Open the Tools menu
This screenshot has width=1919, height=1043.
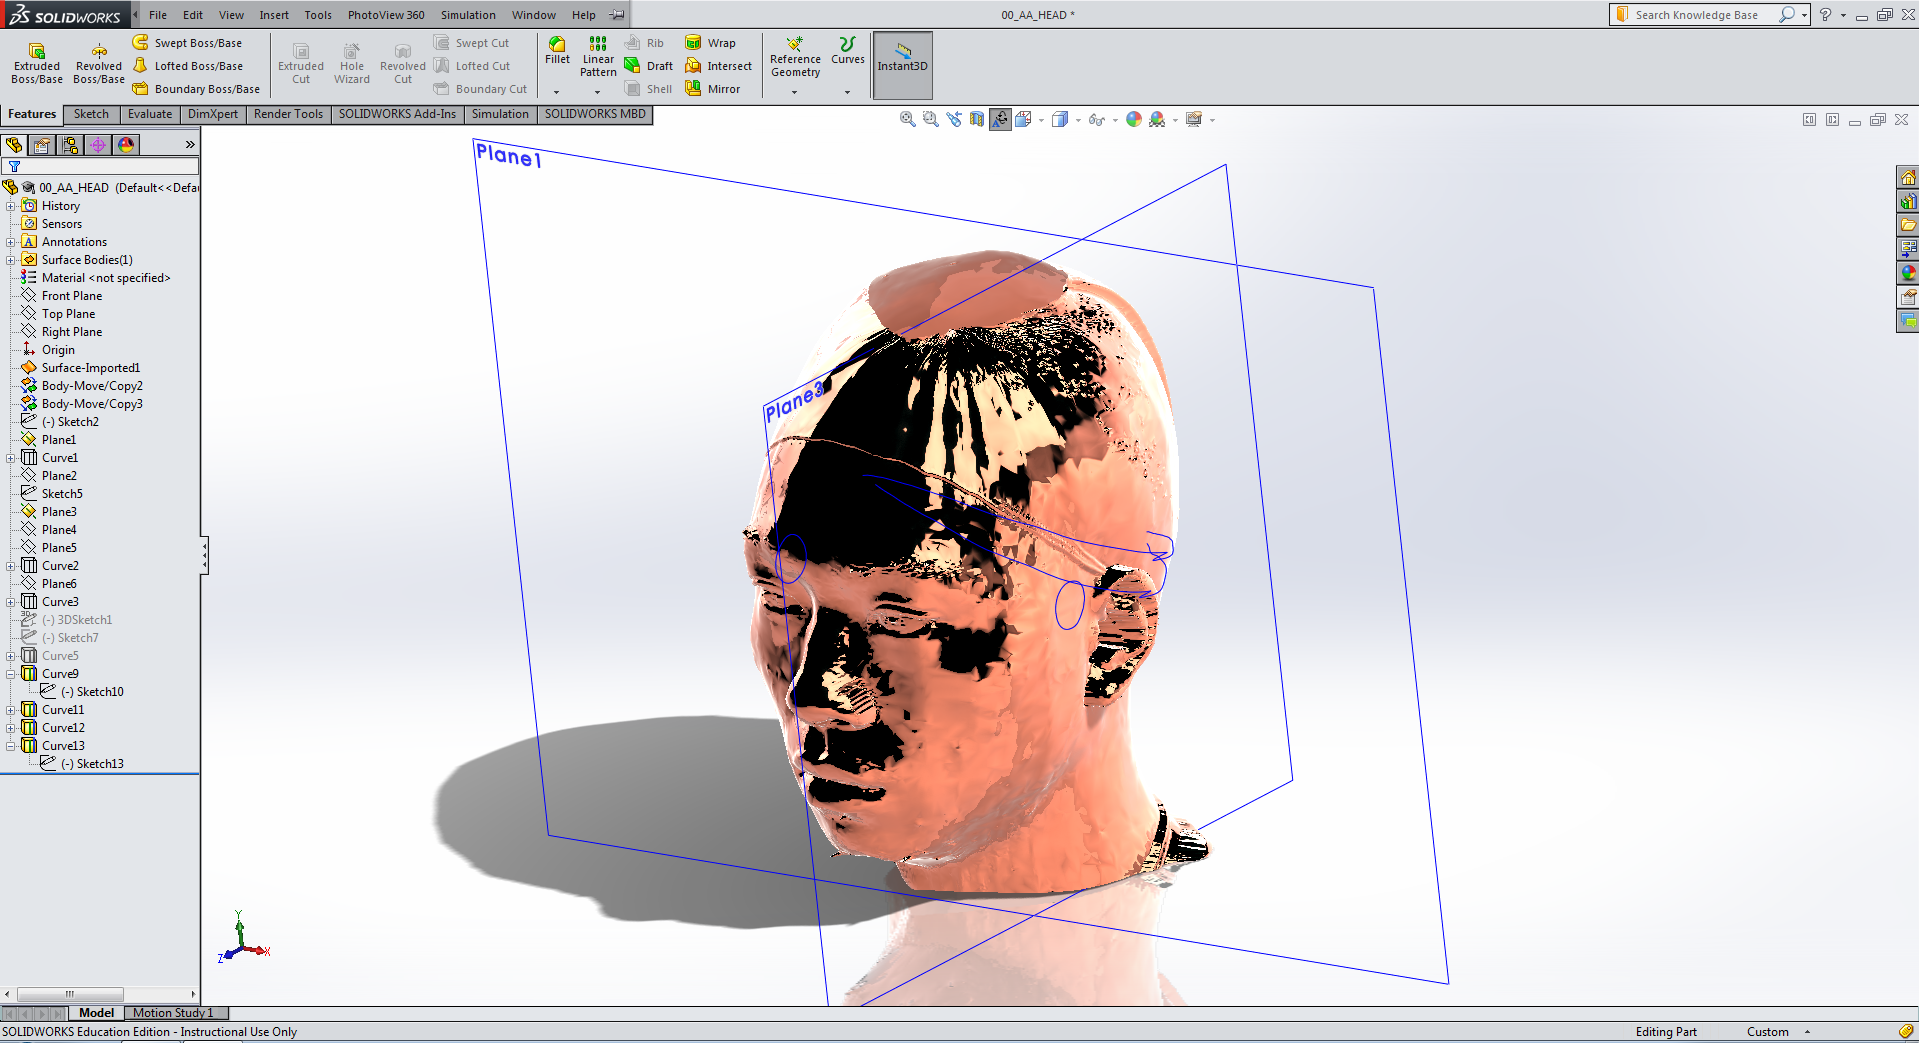[x=318, y=15]
